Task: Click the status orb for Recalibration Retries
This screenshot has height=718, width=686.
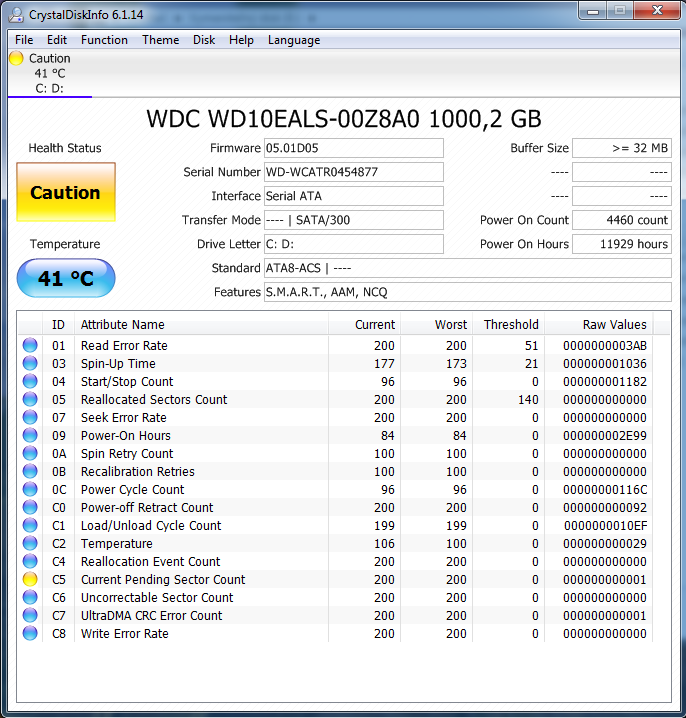Action: click(x=30, y=472)
